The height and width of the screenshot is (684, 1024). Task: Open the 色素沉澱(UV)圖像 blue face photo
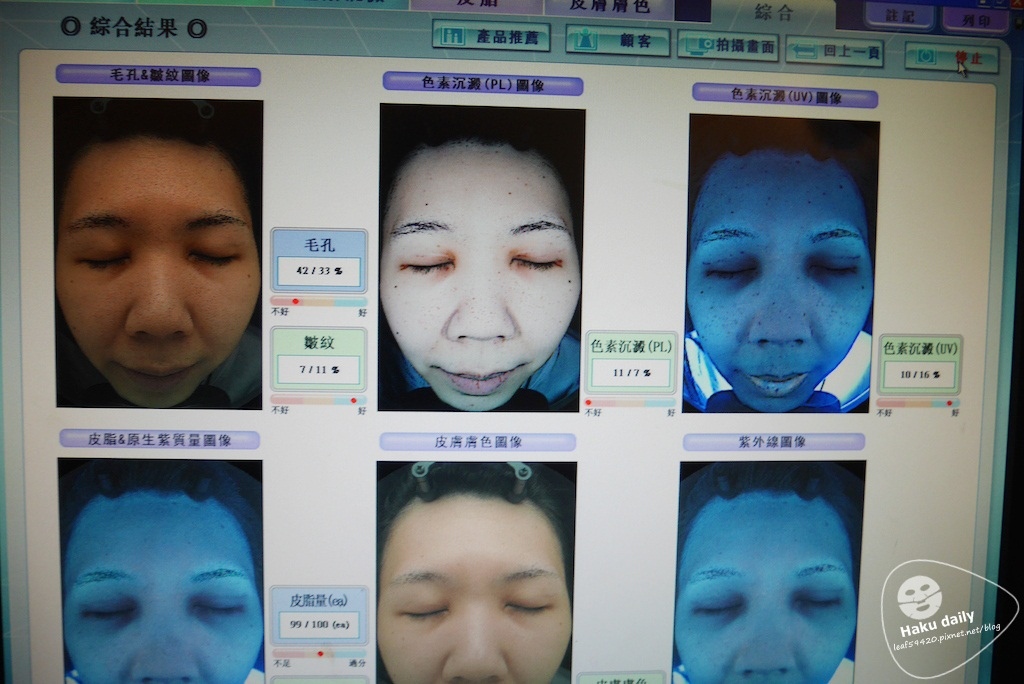click(x=780, y=265)
